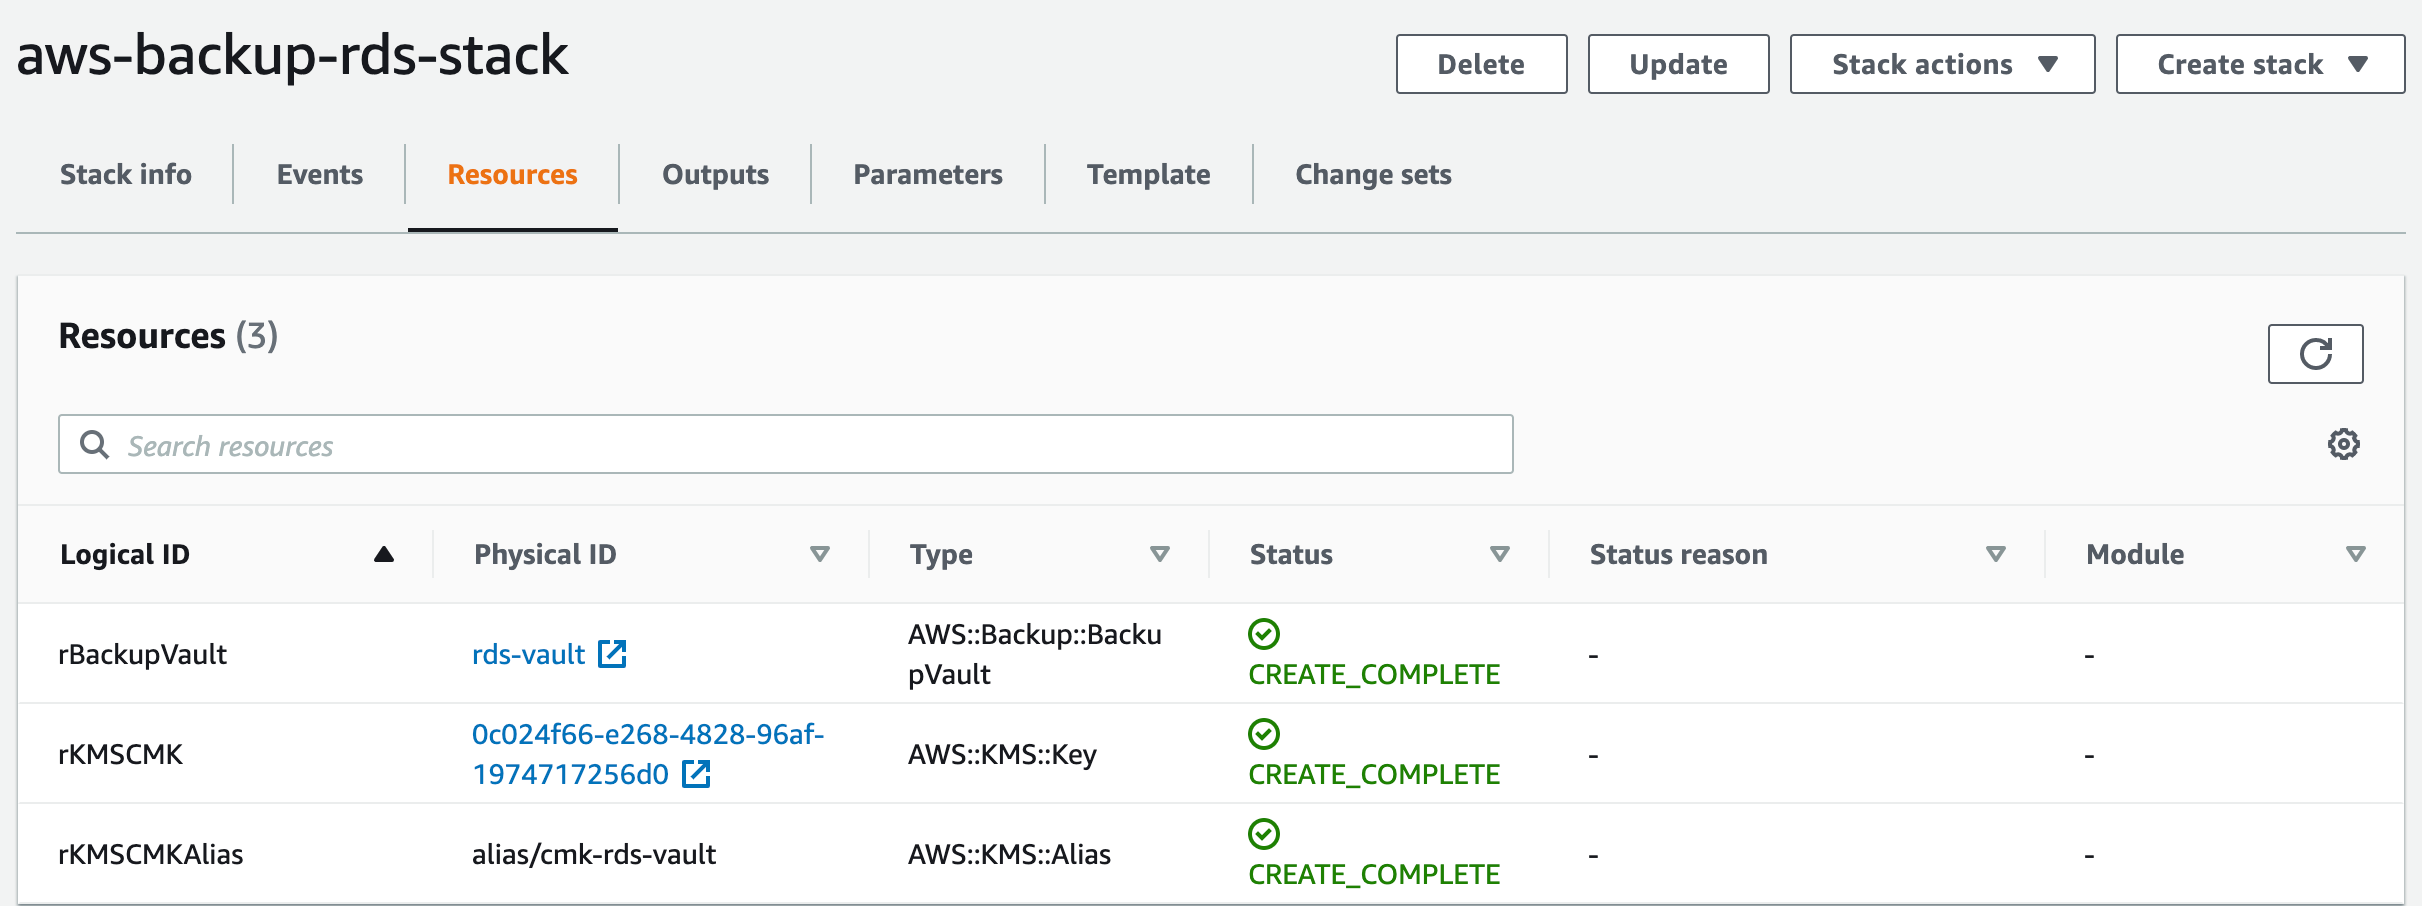
Task: Open resource table settings gear
Action: coord(2343,444)
